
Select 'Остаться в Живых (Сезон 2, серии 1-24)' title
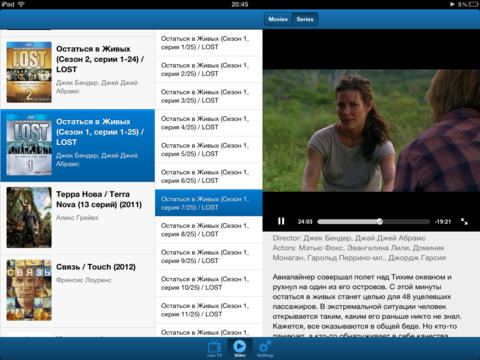pos(100,59)
